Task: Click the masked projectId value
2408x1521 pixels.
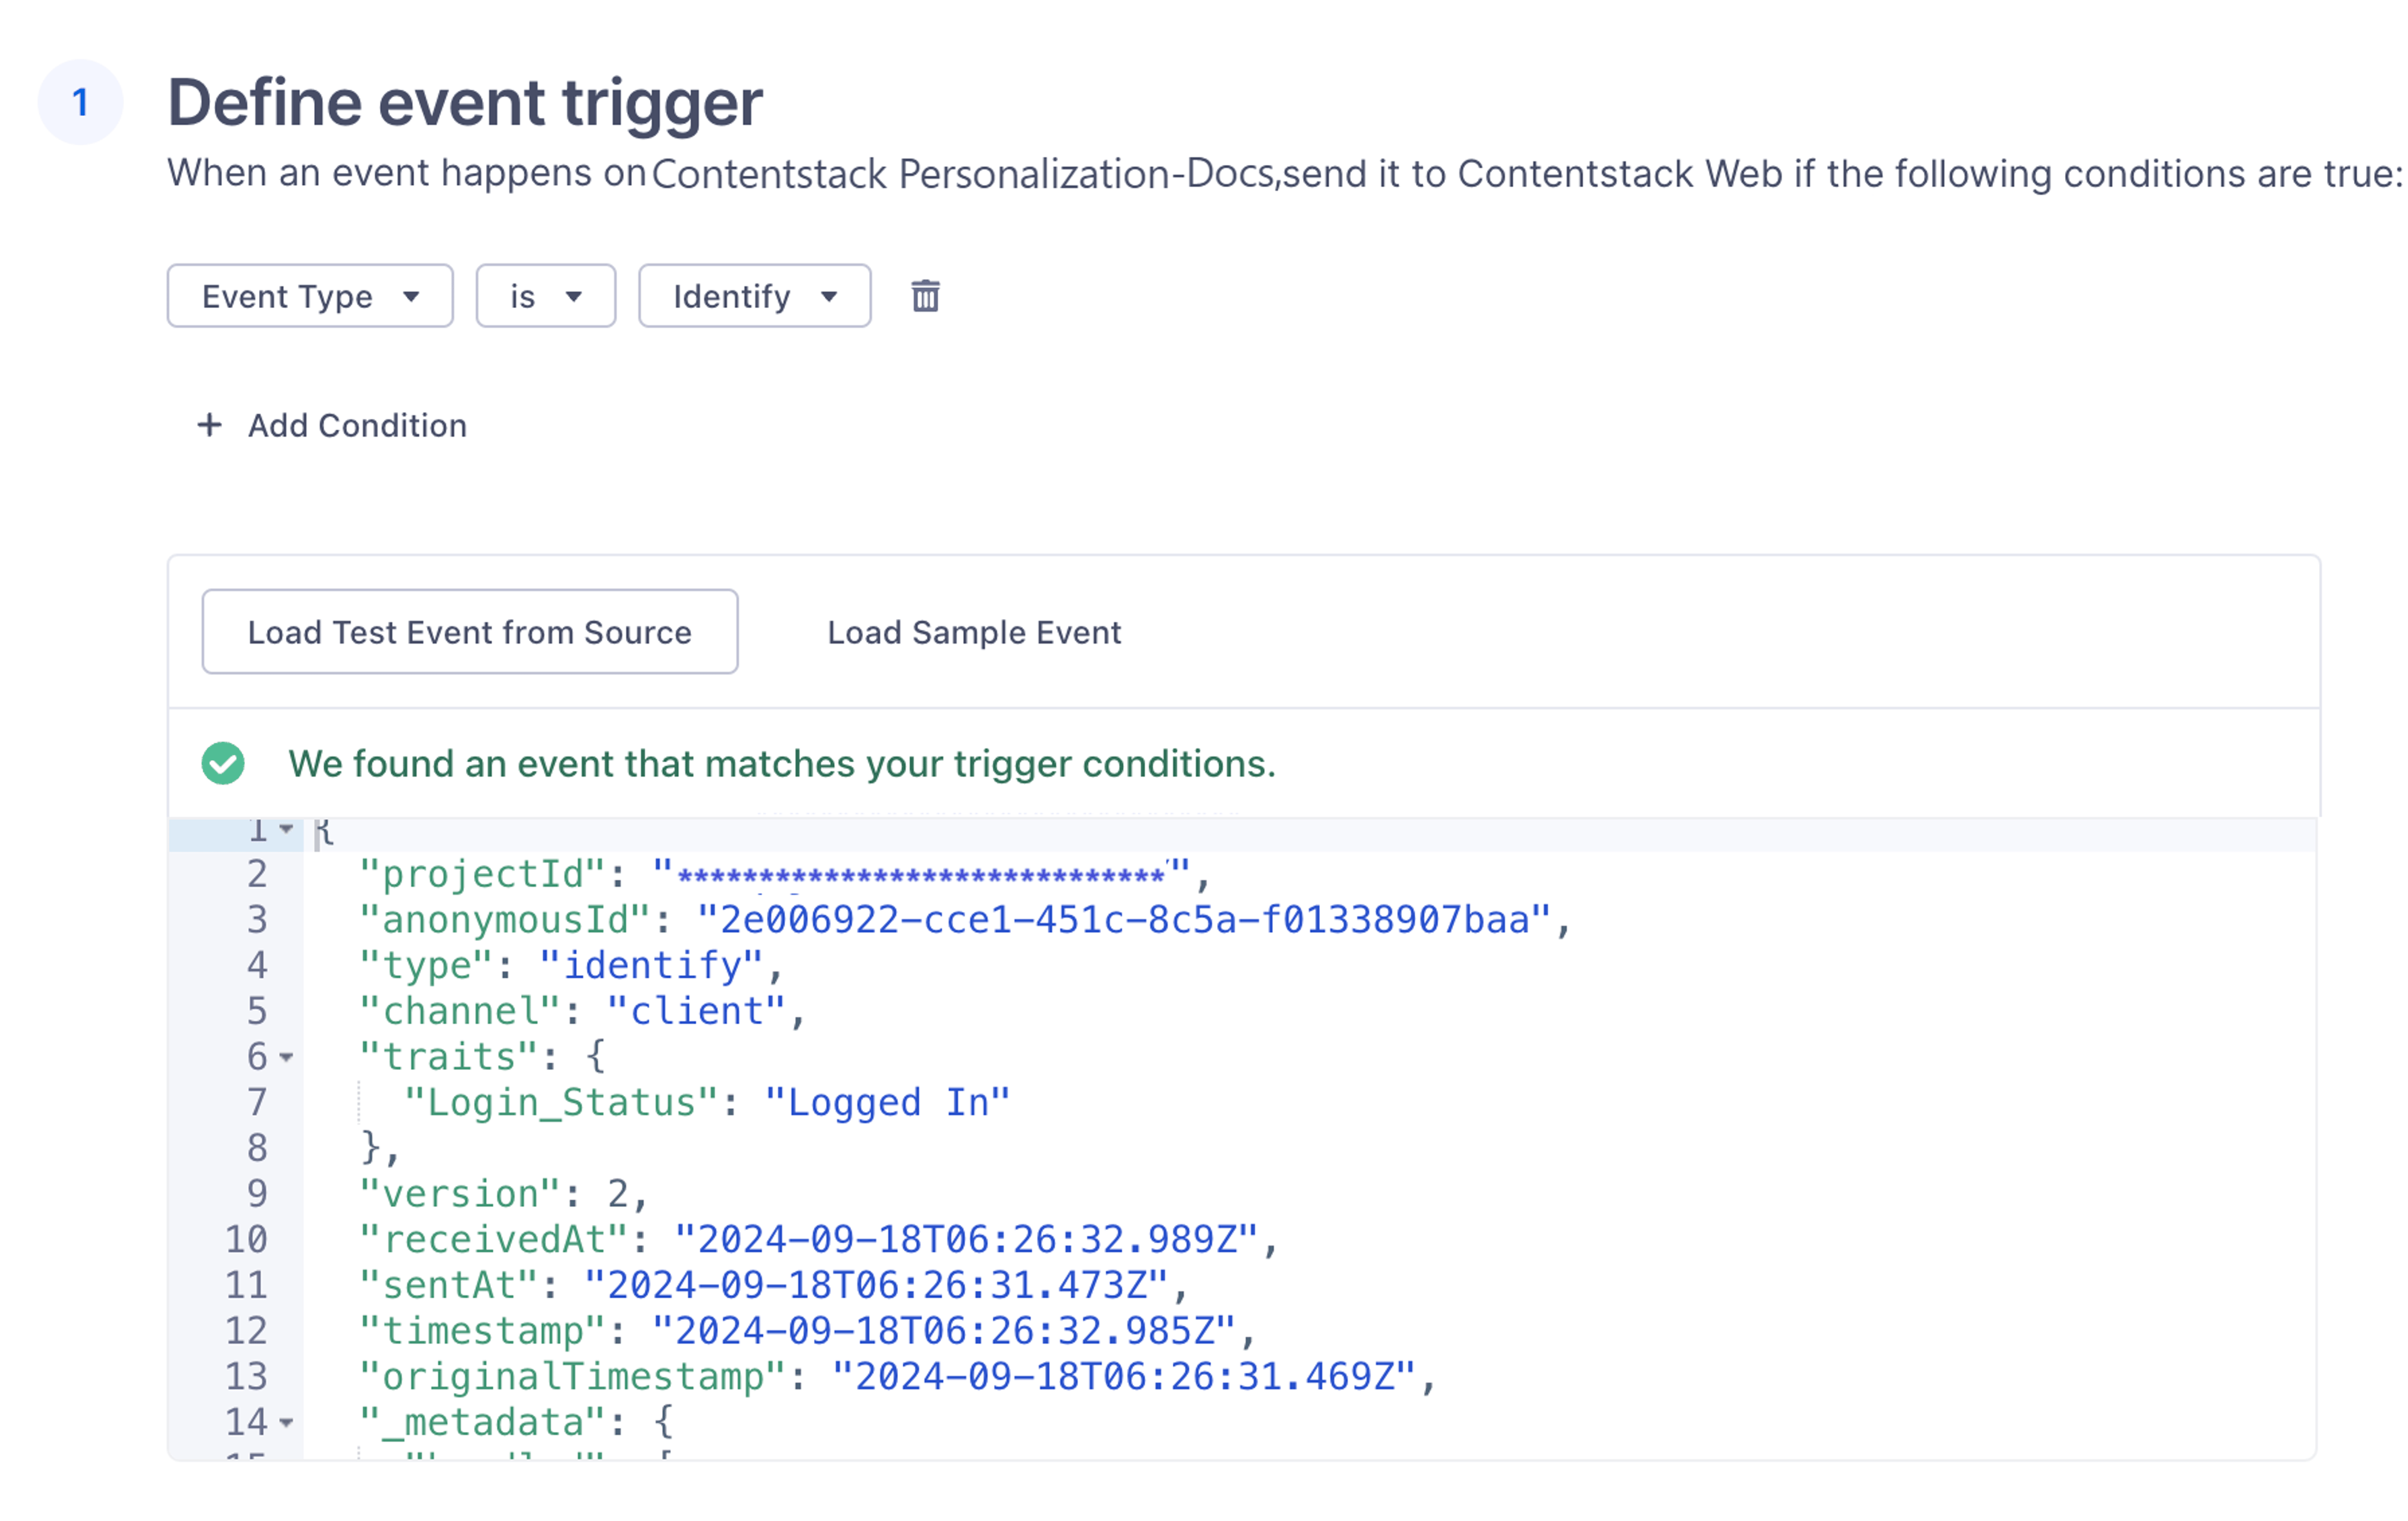Action: coord(921,875)
